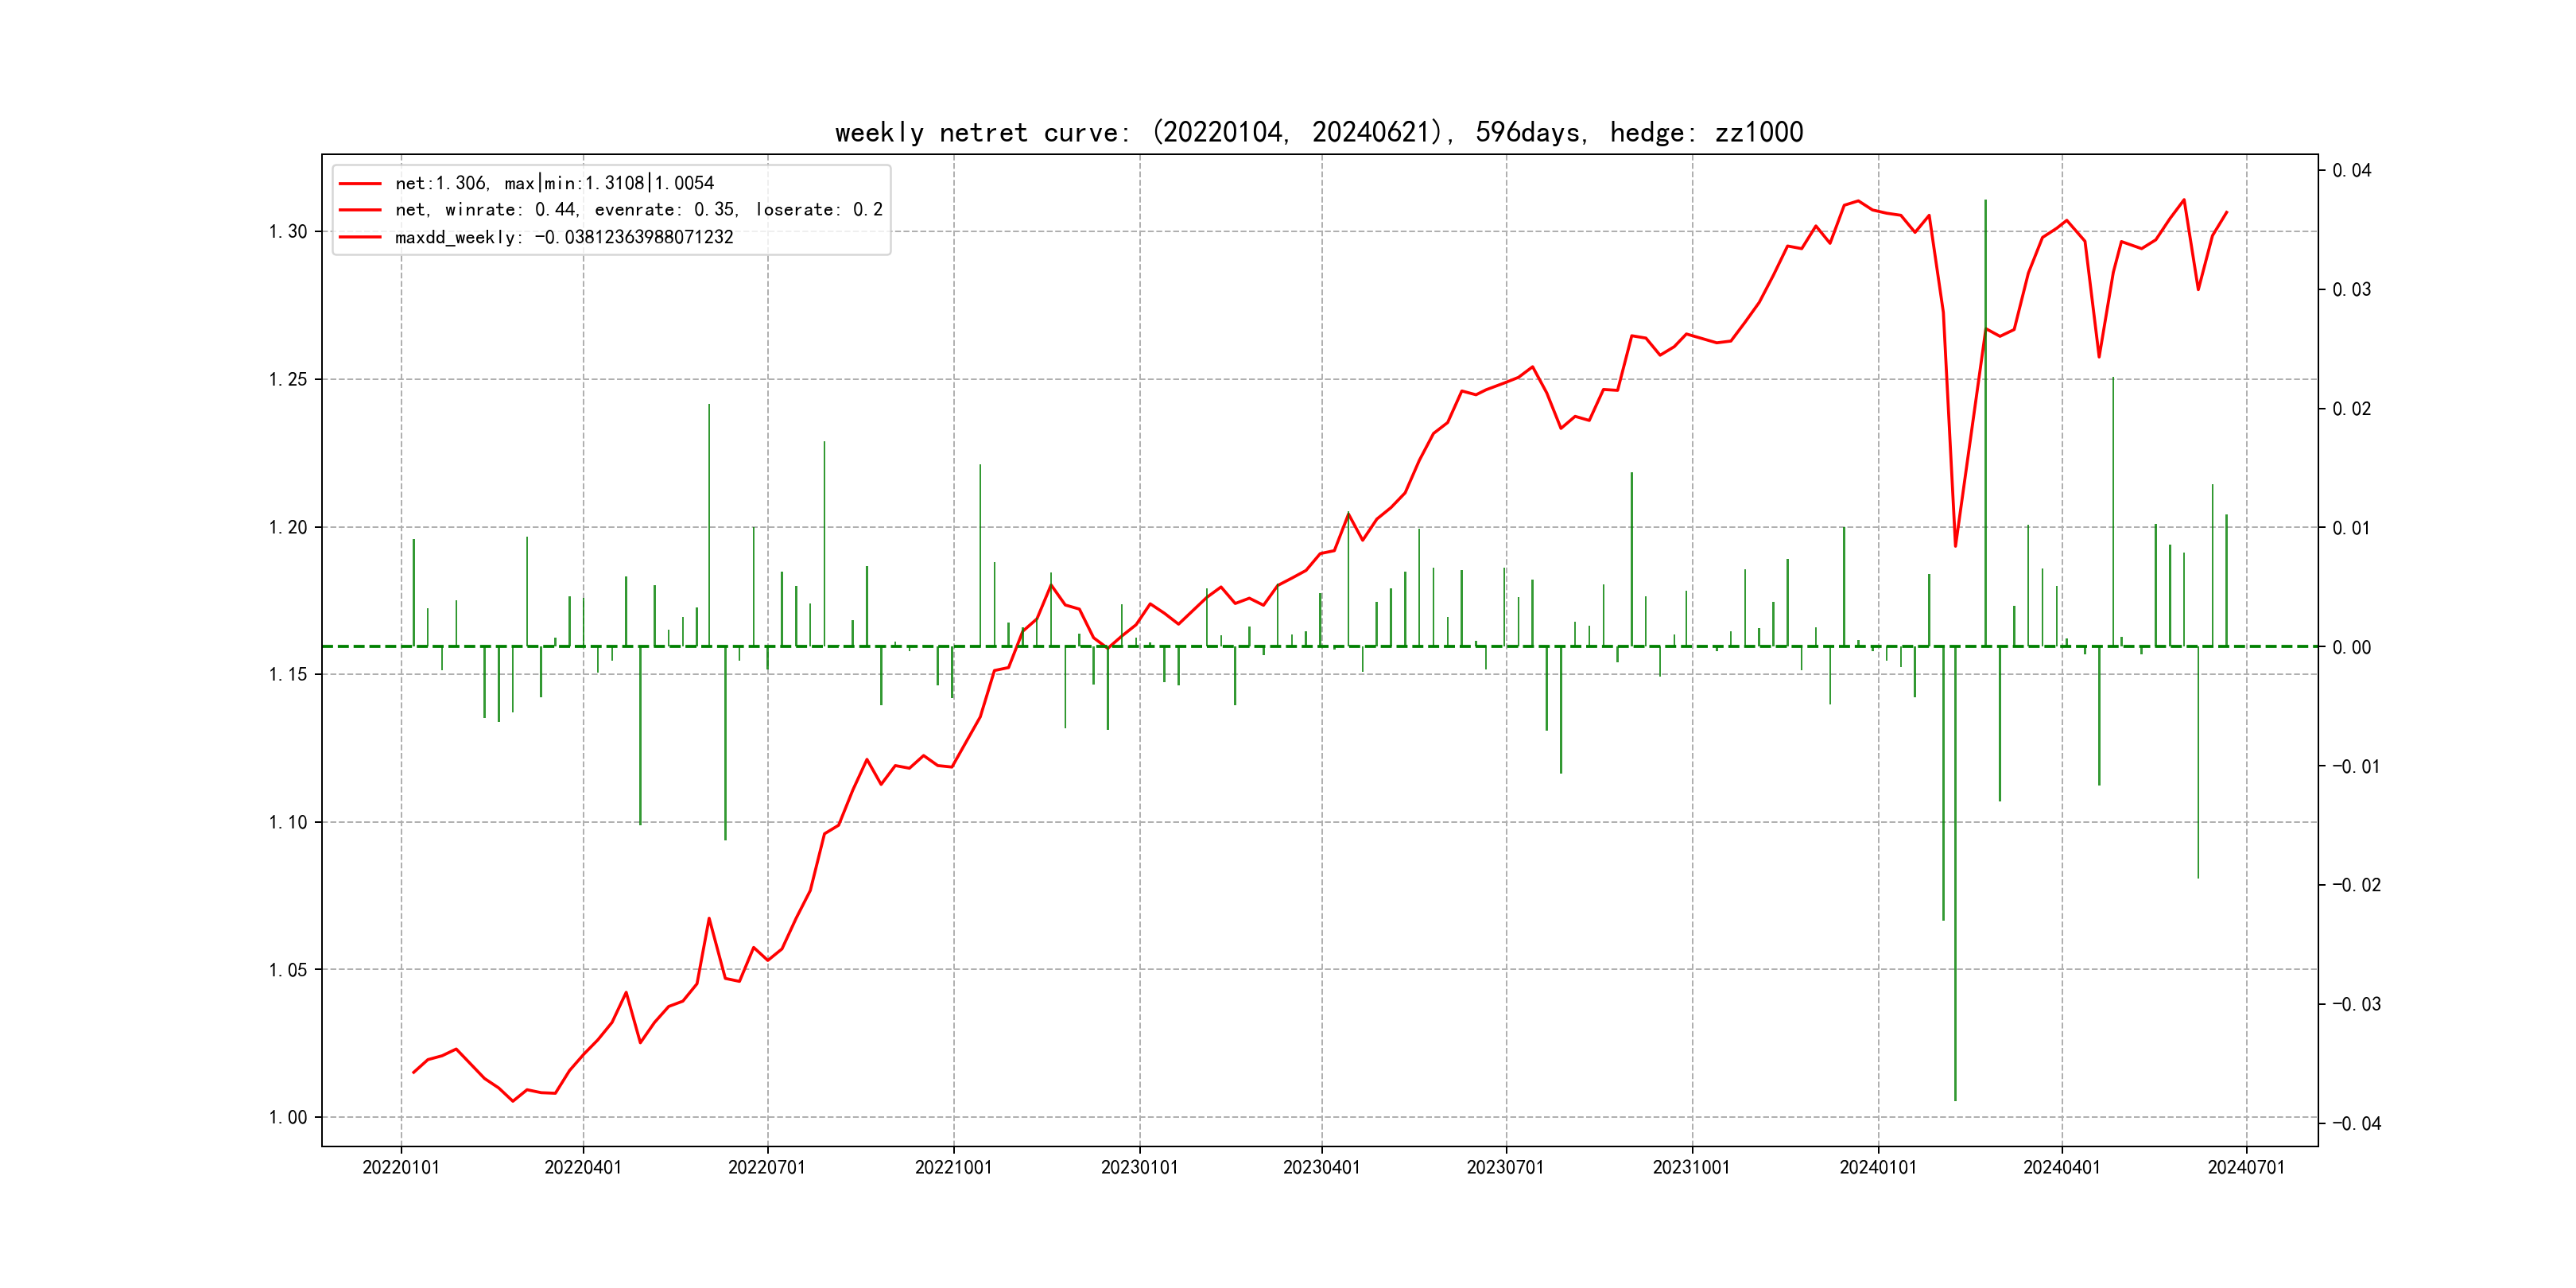Click the -0.04 right axis tick label
Viewport: 2576px width, 1288px height.
tap(2356, 1124)
